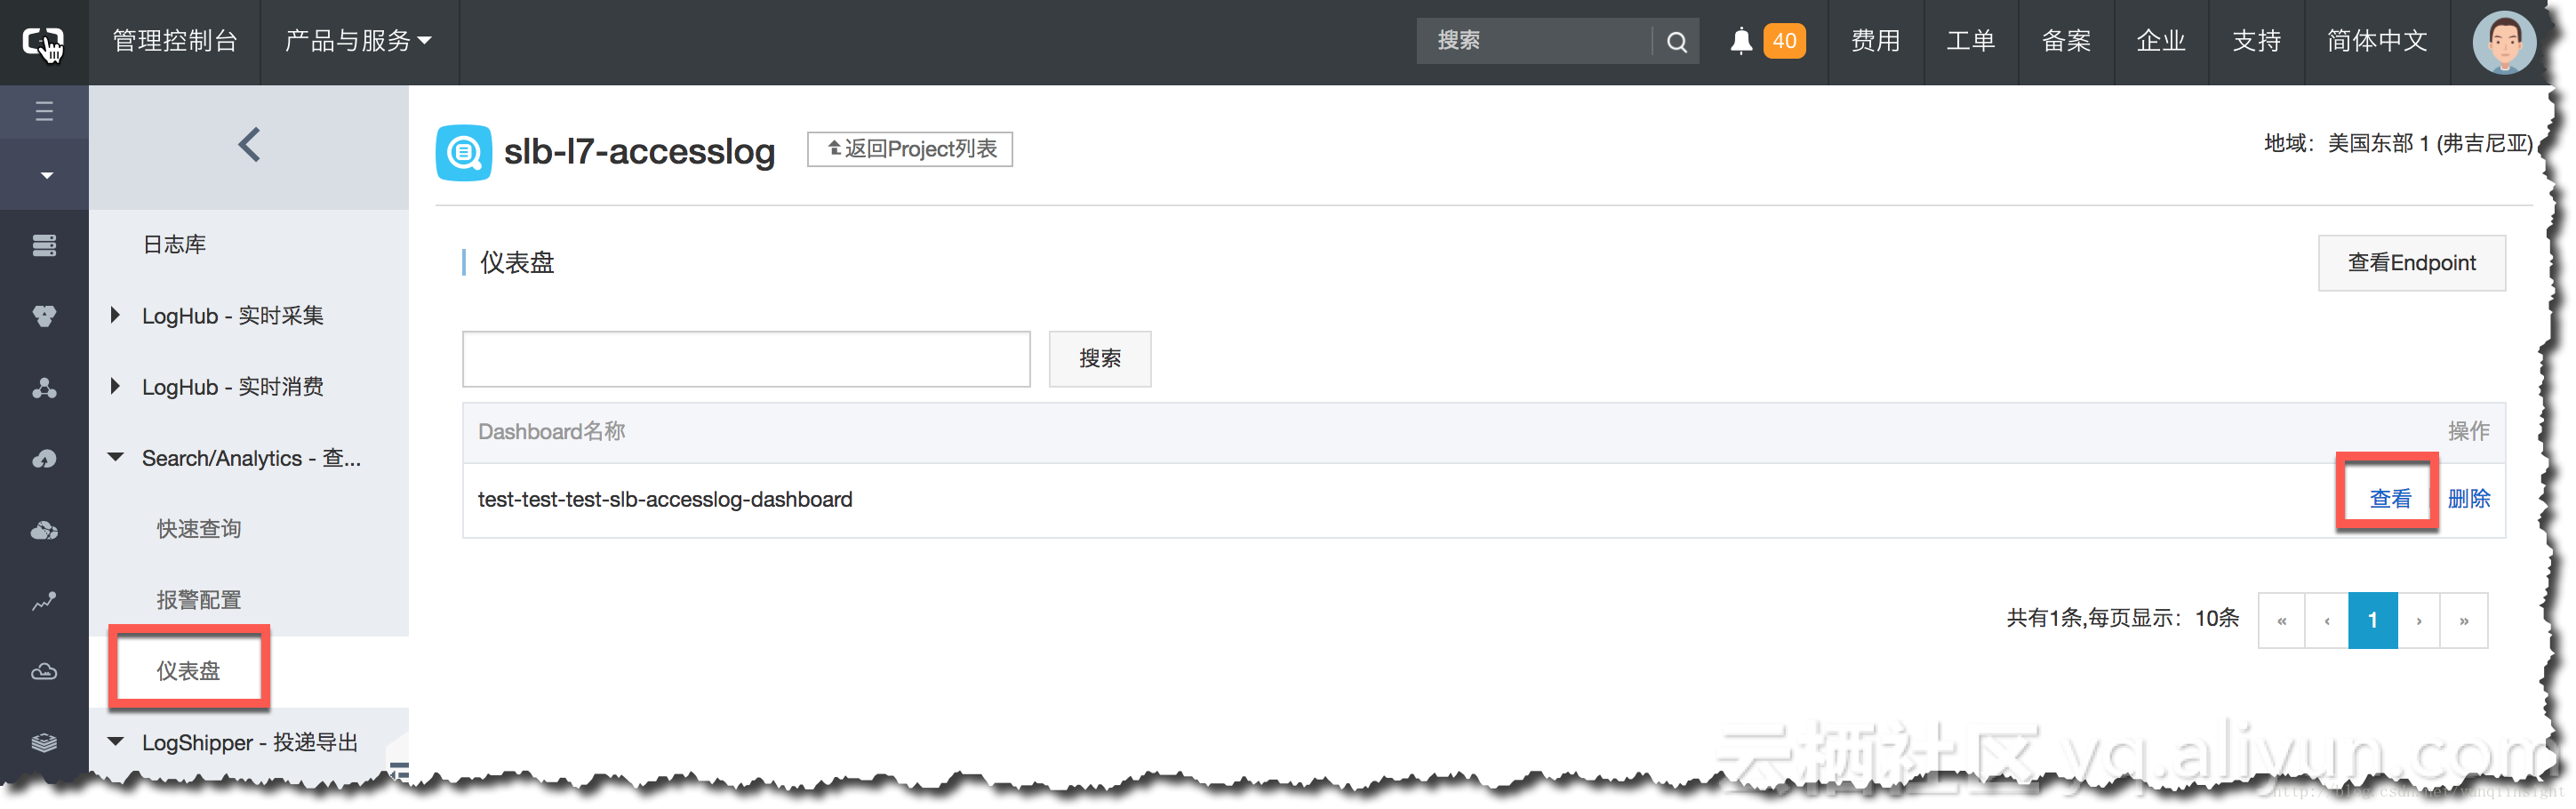The width and height of the screenshot is (2576, 809).
Task: Open the 备案 menu
Action: 2066,42
